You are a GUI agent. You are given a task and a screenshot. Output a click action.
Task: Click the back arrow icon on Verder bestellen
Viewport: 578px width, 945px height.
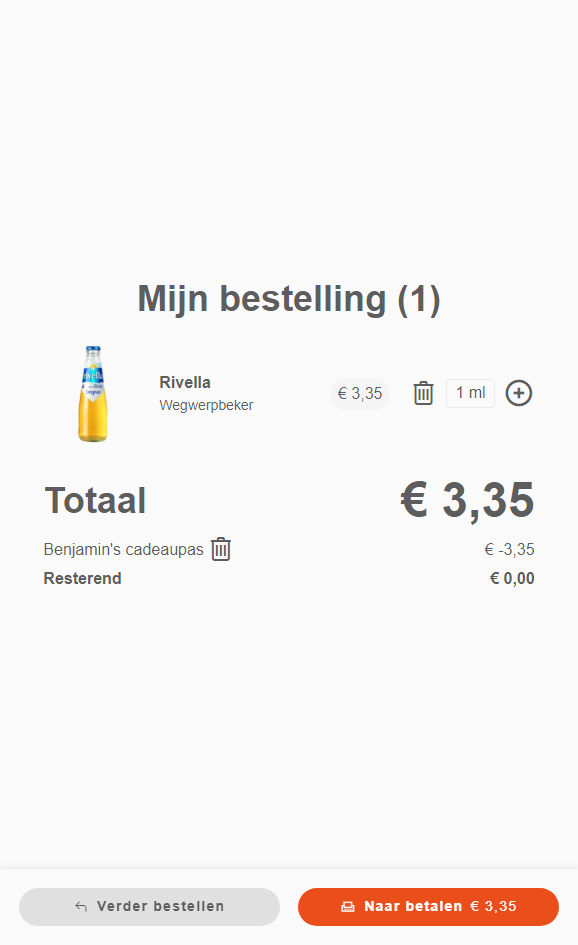pos(81,906)
